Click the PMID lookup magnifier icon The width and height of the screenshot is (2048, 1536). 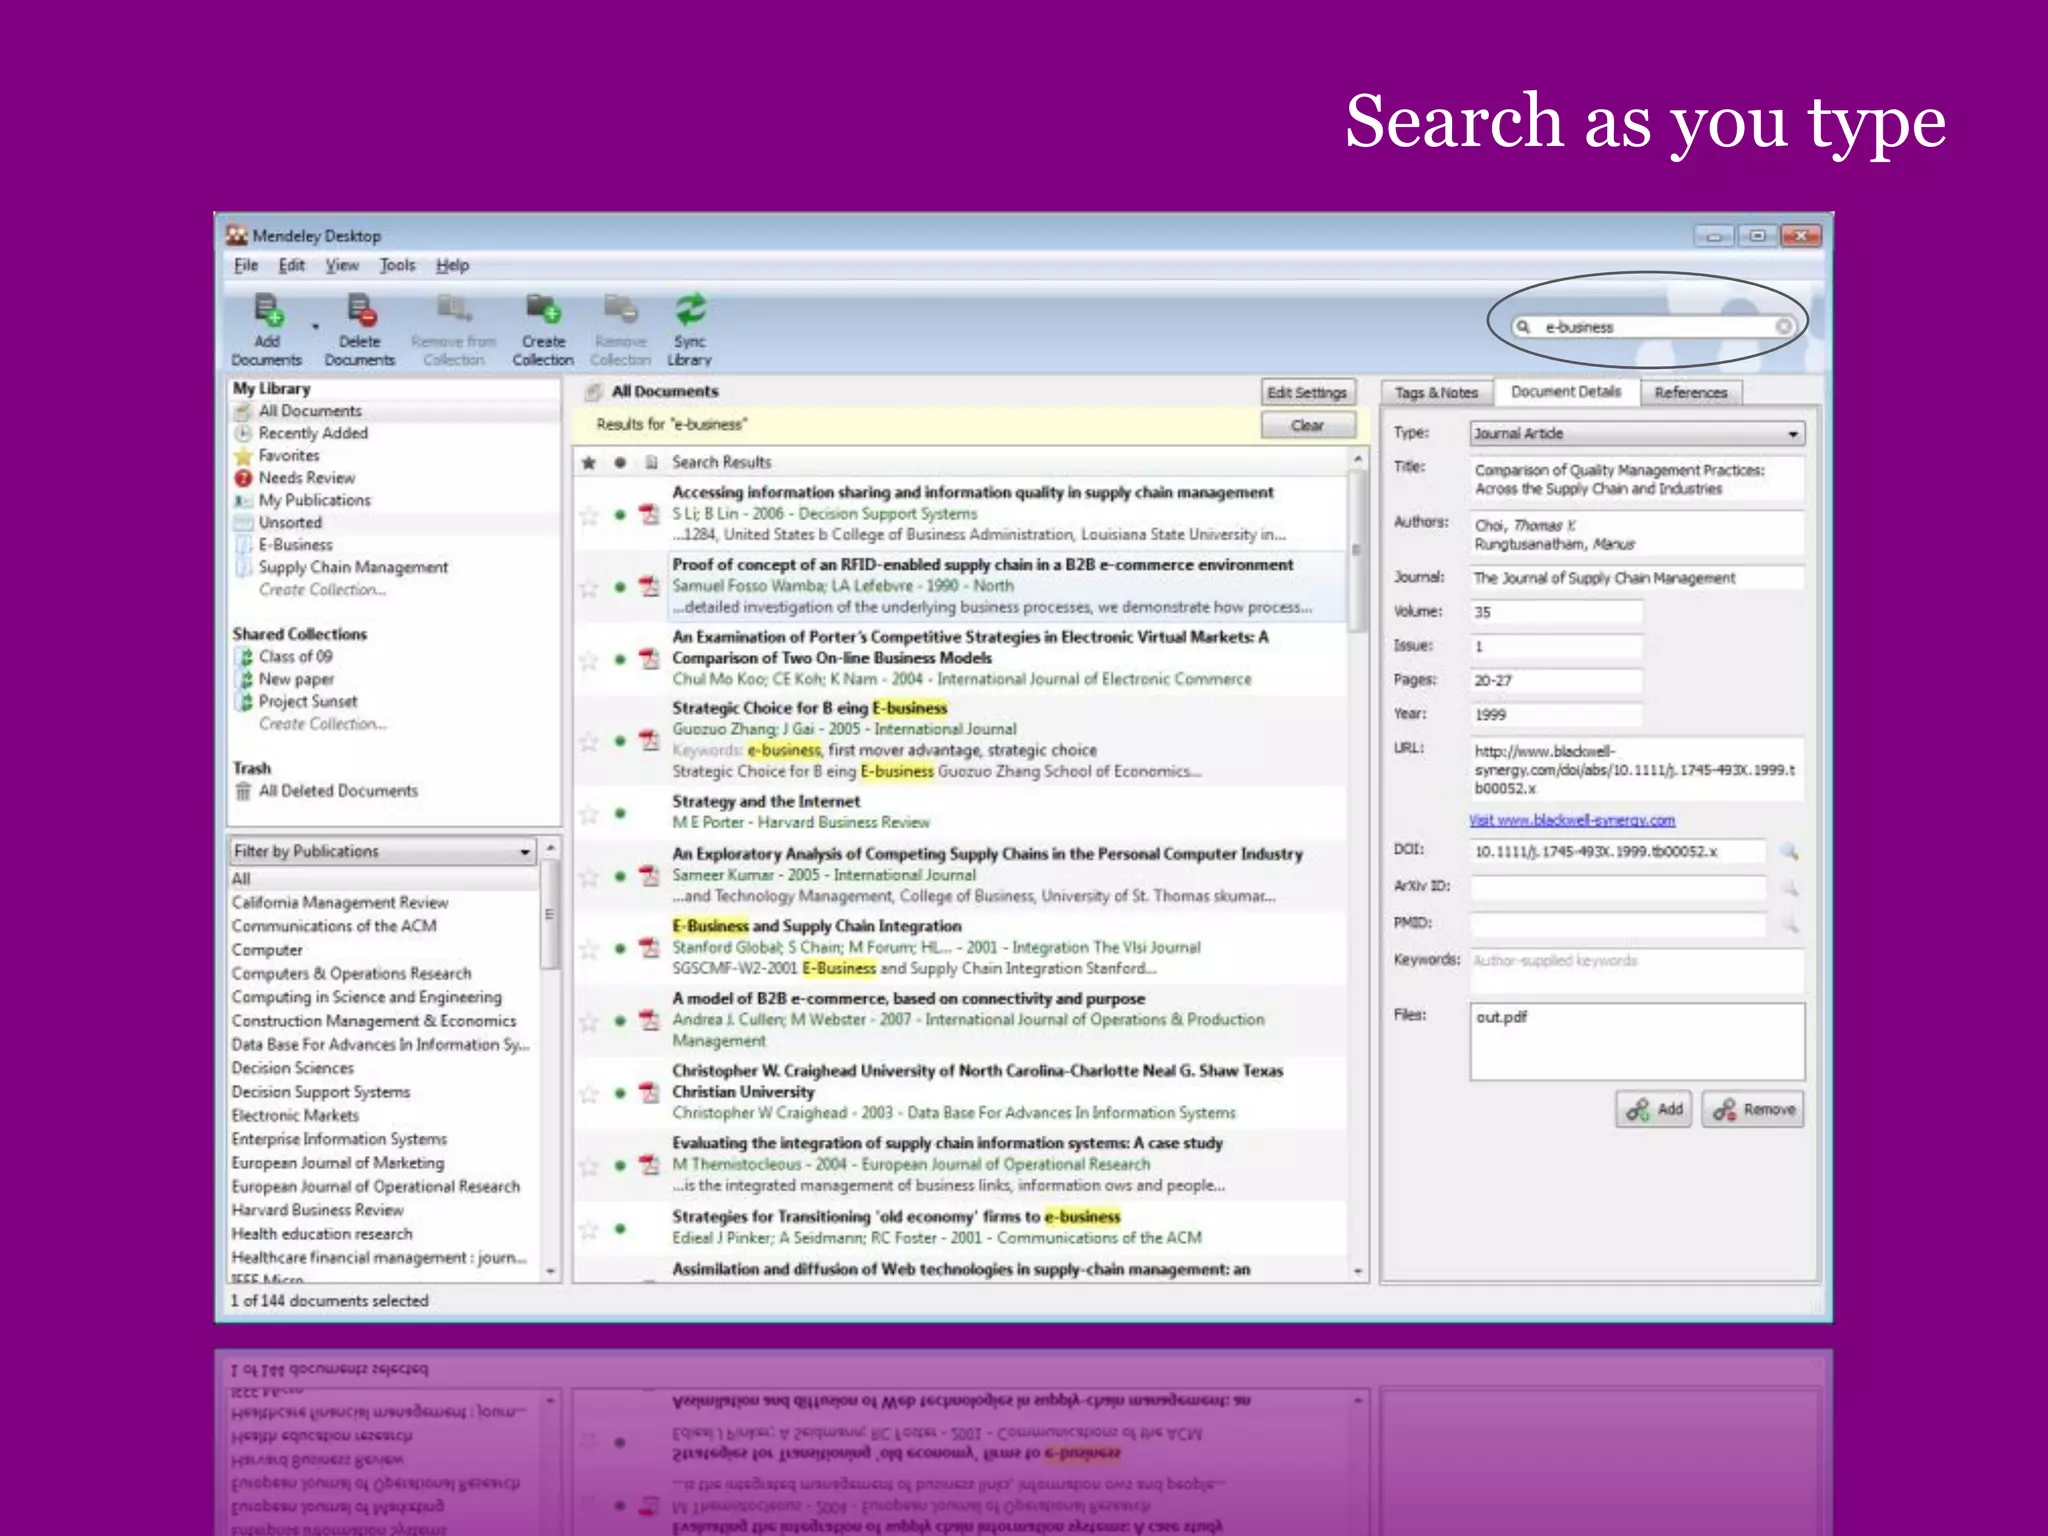(x=1789, y=924)
